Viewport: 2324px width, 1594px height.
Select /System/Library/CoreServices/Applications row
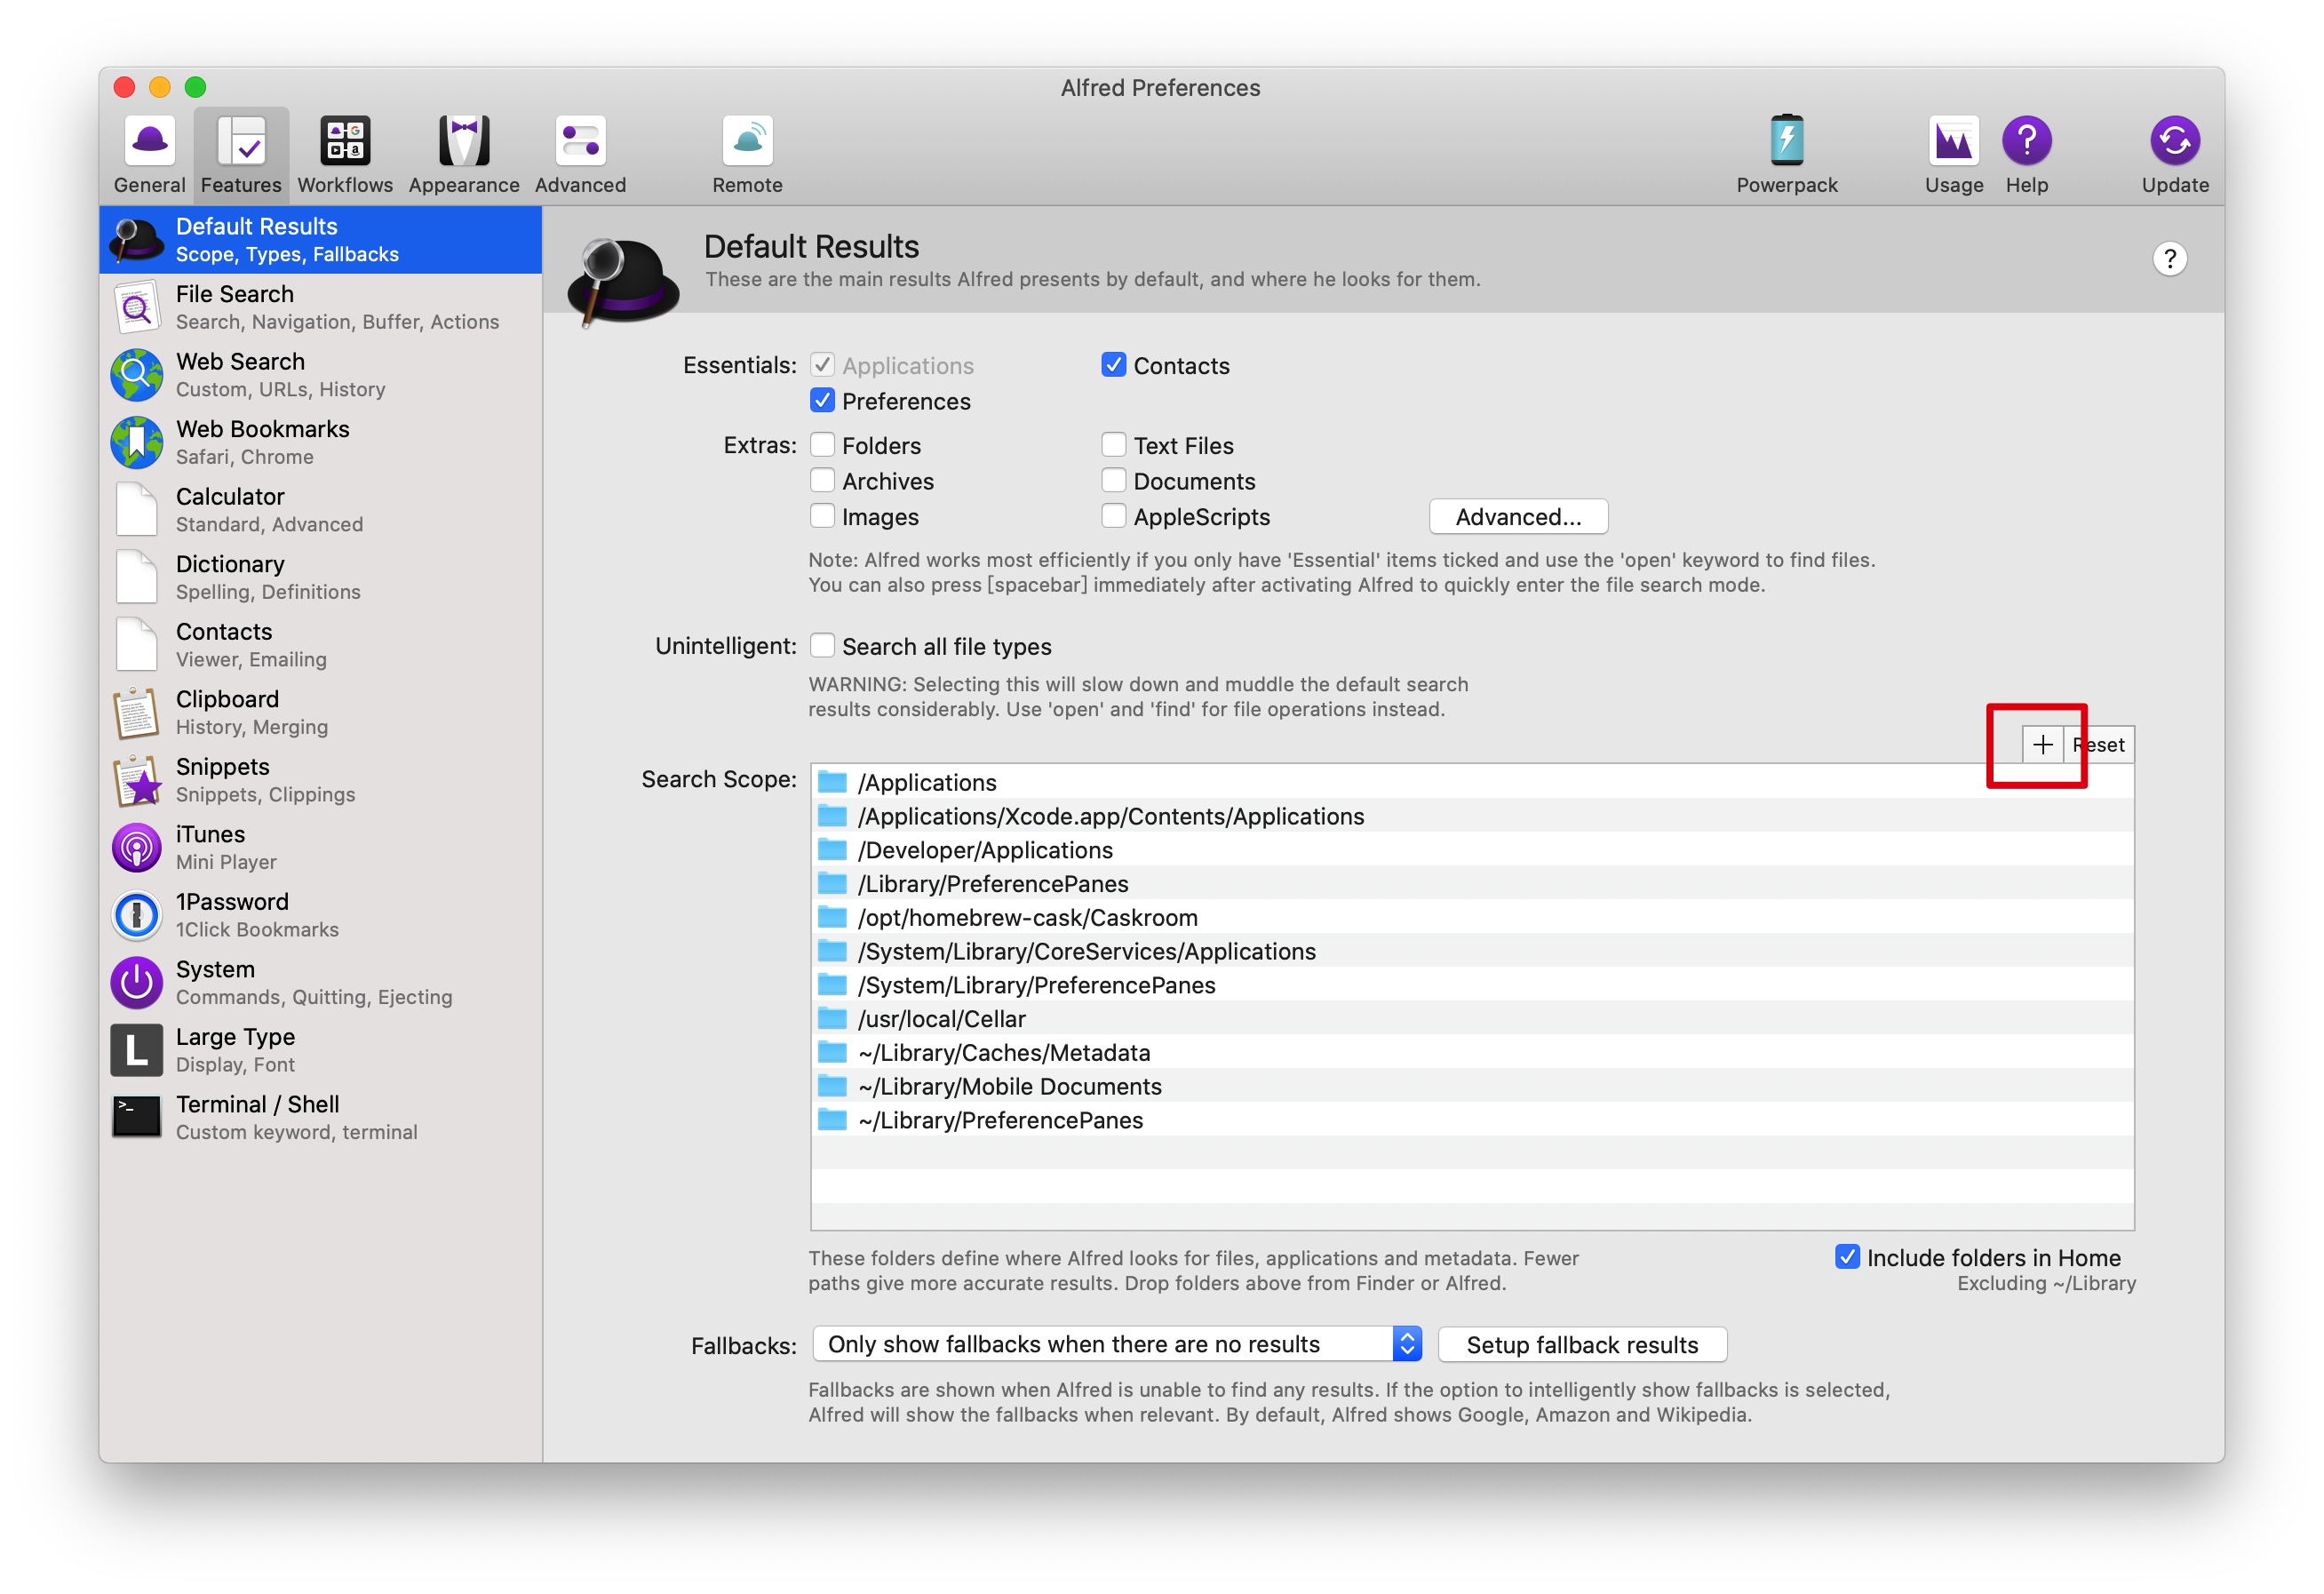pyautogui.click(x=1472, y=951)
